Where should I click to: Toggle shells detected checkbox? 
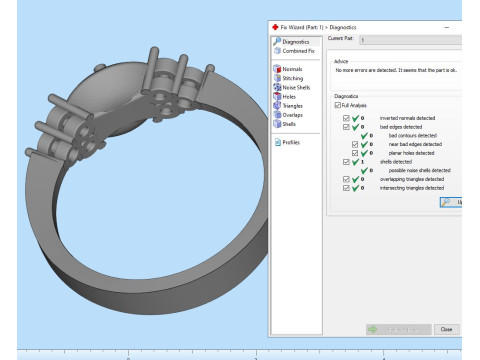[346, 162]
